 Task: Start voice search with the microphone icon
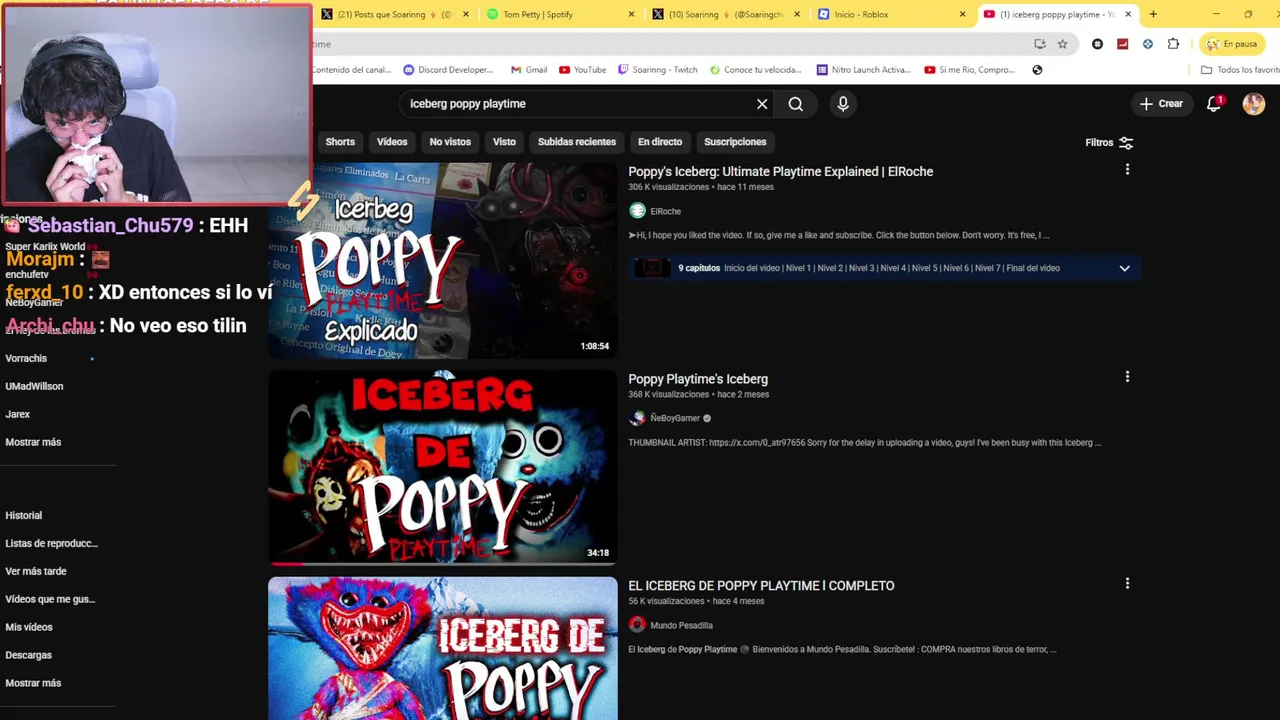click(x=843, y=104)
